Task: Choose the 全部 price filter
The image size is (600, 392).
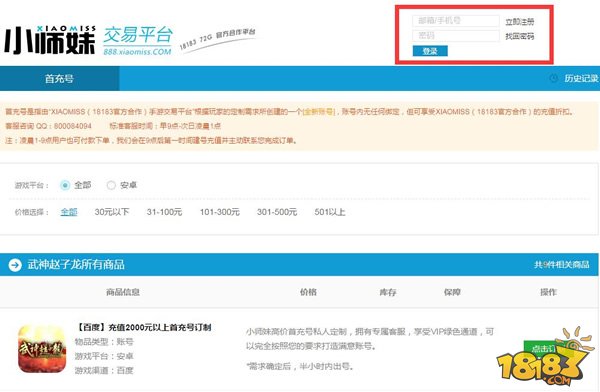Action: click(69, 212)
